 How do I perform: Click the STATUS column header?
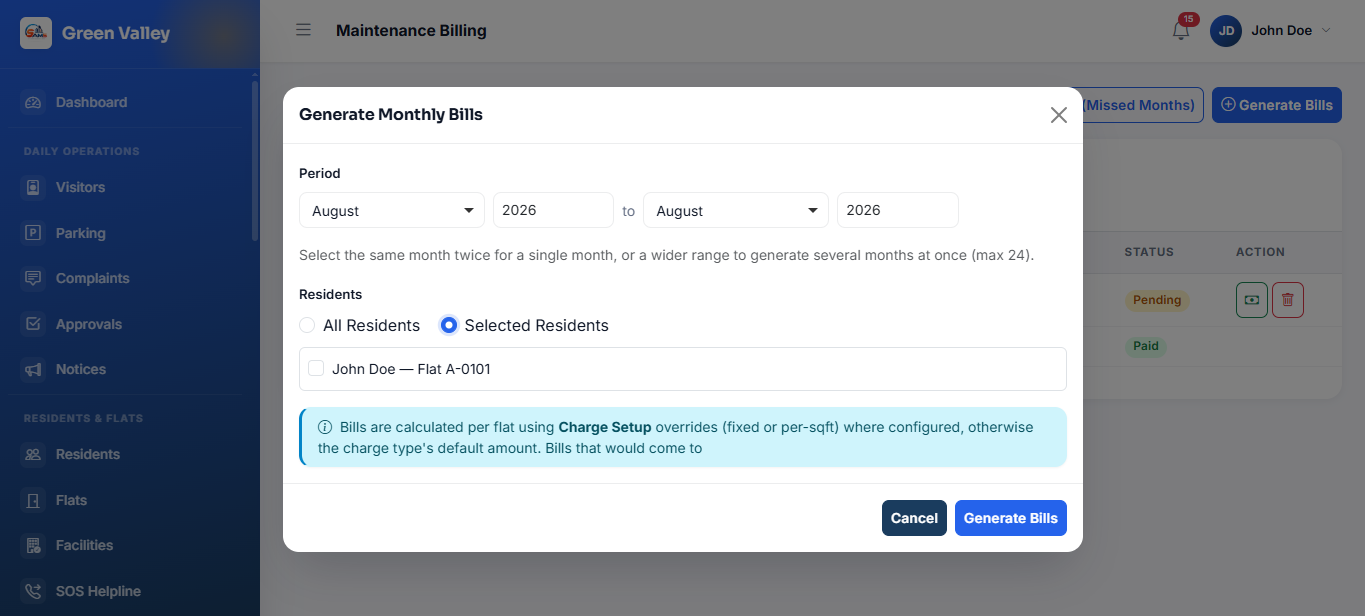pos(1149,252)
